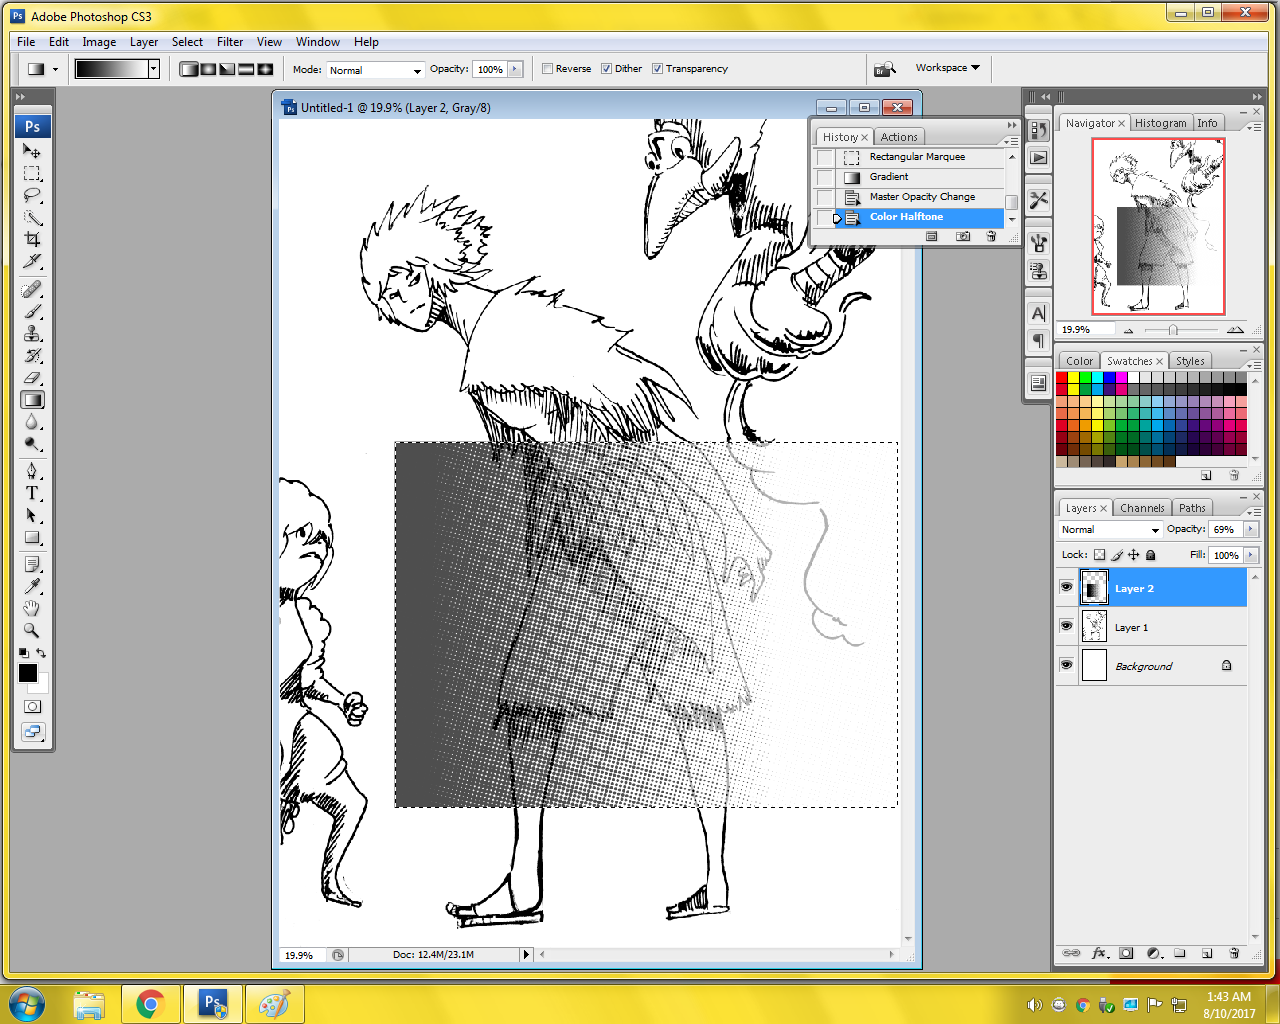Image resolution: width=1280 pixels, height=1024 pixels.
Task: Adjust the Navigator zoom slider
Action: click(1173, 330)
